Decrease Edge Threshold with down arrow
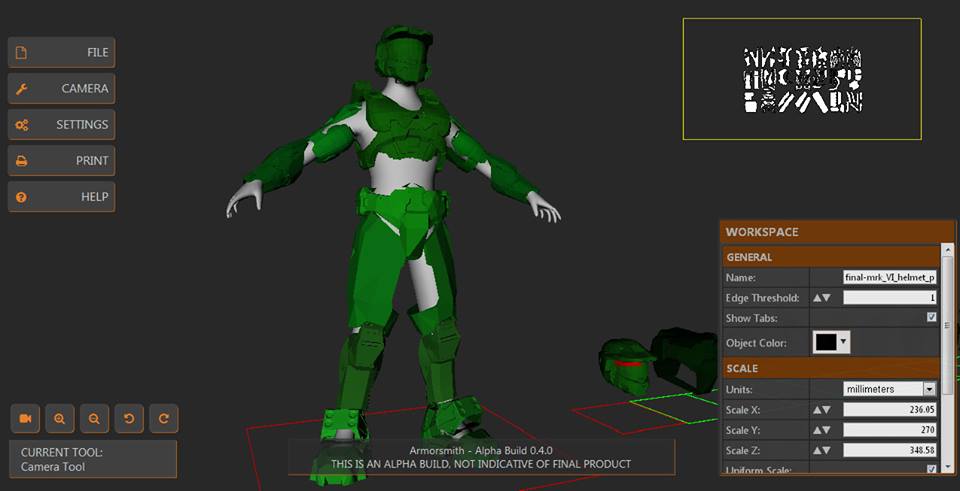Image resolution: width=960 pixels, height=491 pixels. coord(827,298)
